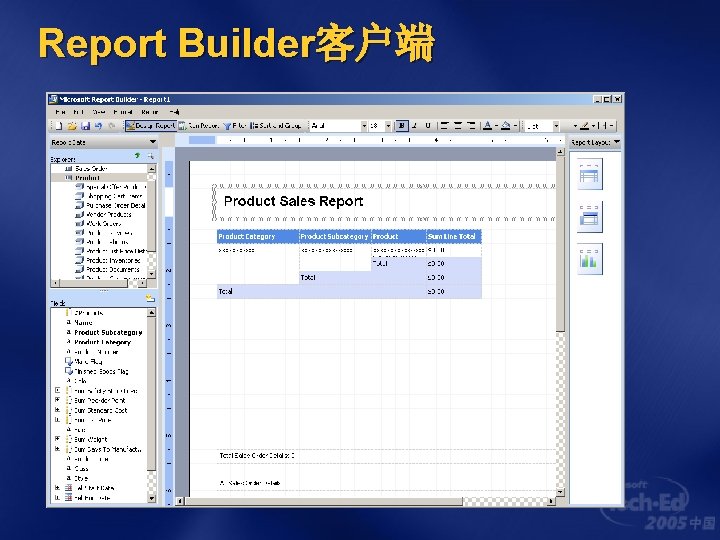Open the Filter dialog
The height and width of the screenshot is (540, 720).
pos(235,125)
